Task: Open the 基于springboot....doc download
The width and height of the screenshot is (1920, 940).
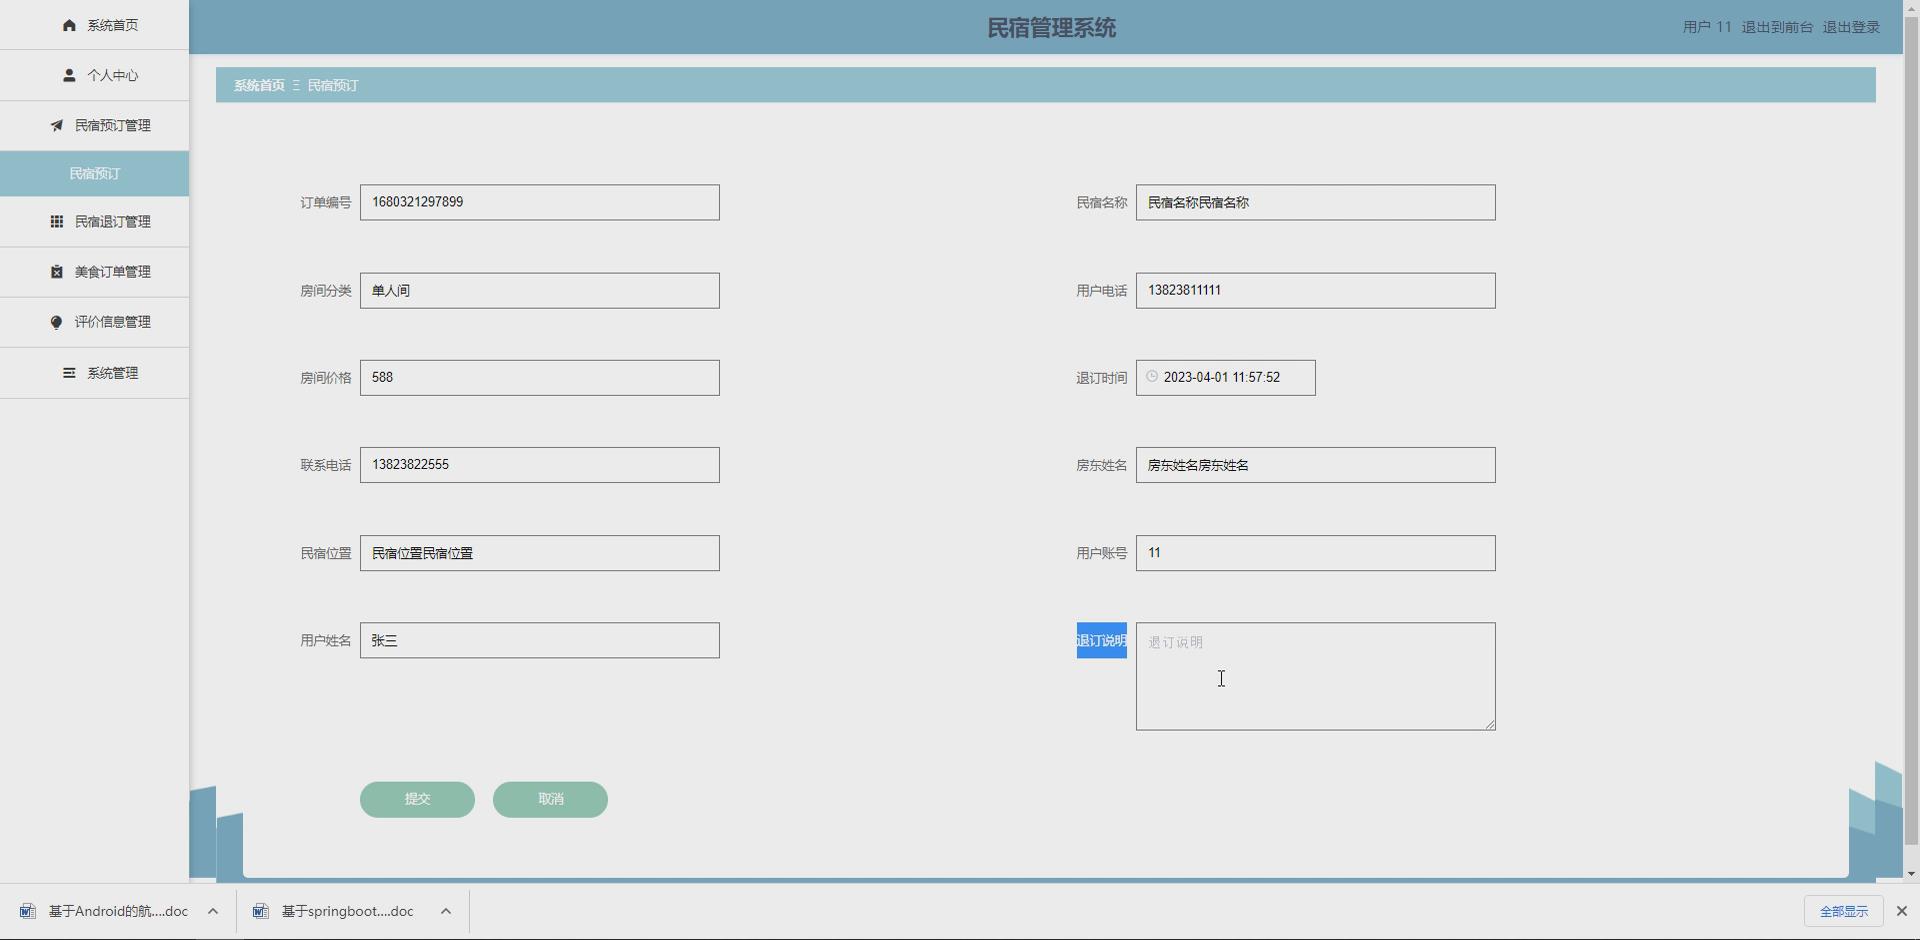Action: [x=347, y=911]
